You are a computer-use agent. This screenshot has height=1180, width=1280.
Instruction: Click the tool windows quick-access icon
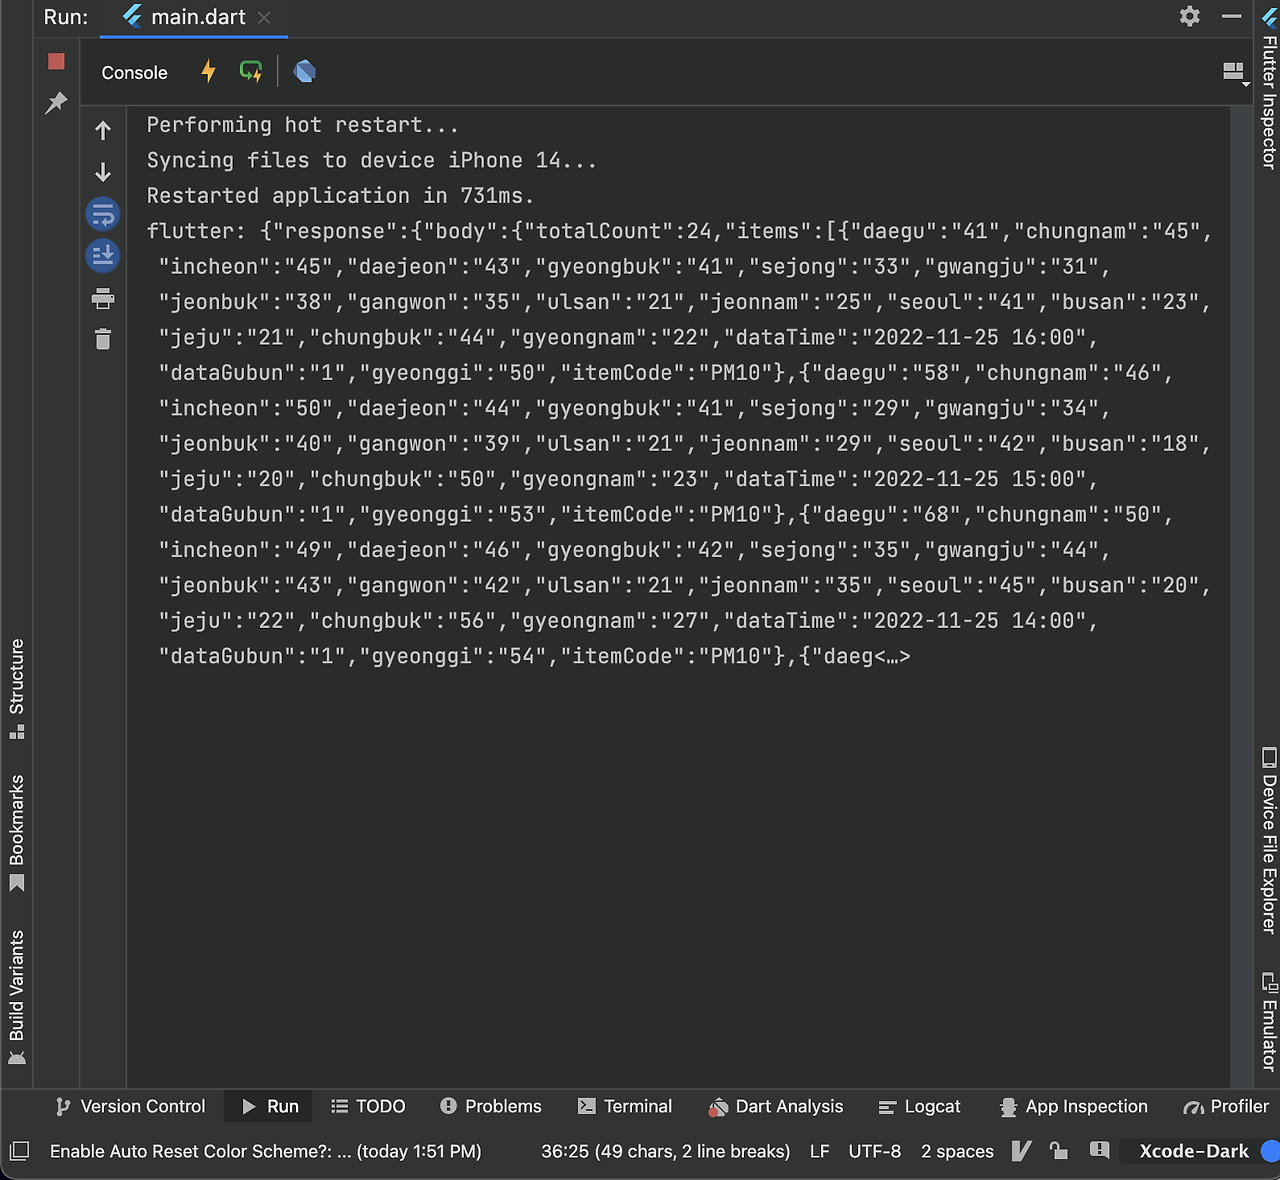19,1151
